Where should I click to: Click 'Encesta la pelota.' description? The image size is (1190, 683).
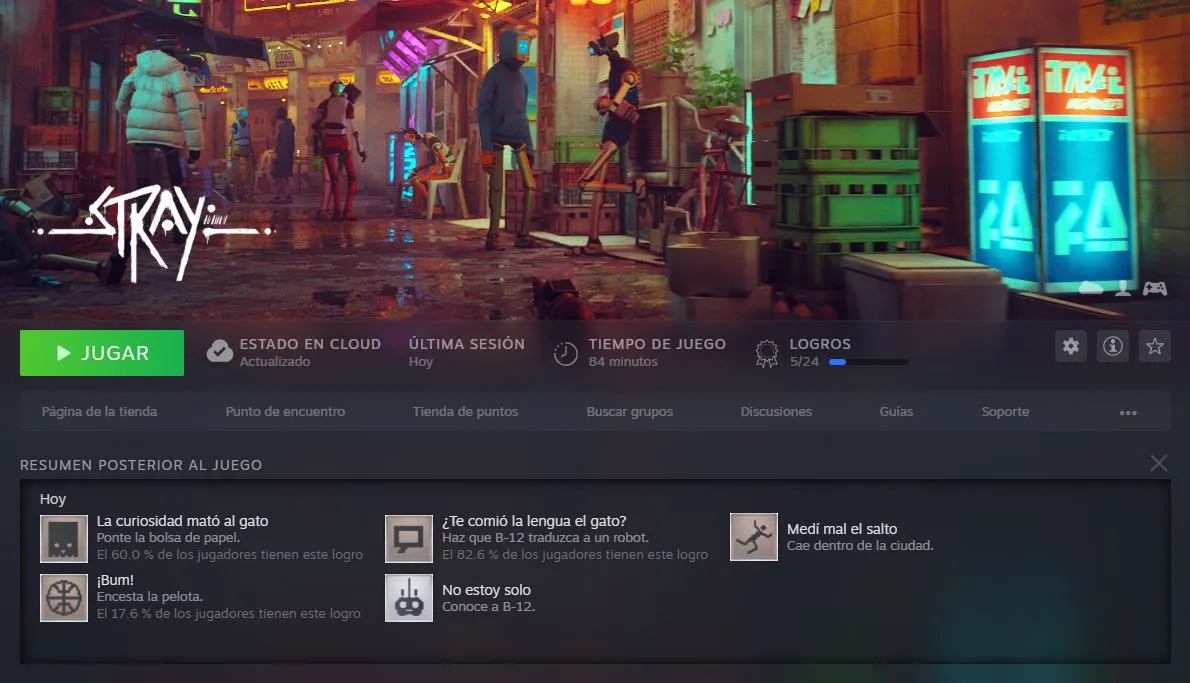click(150, 597)
